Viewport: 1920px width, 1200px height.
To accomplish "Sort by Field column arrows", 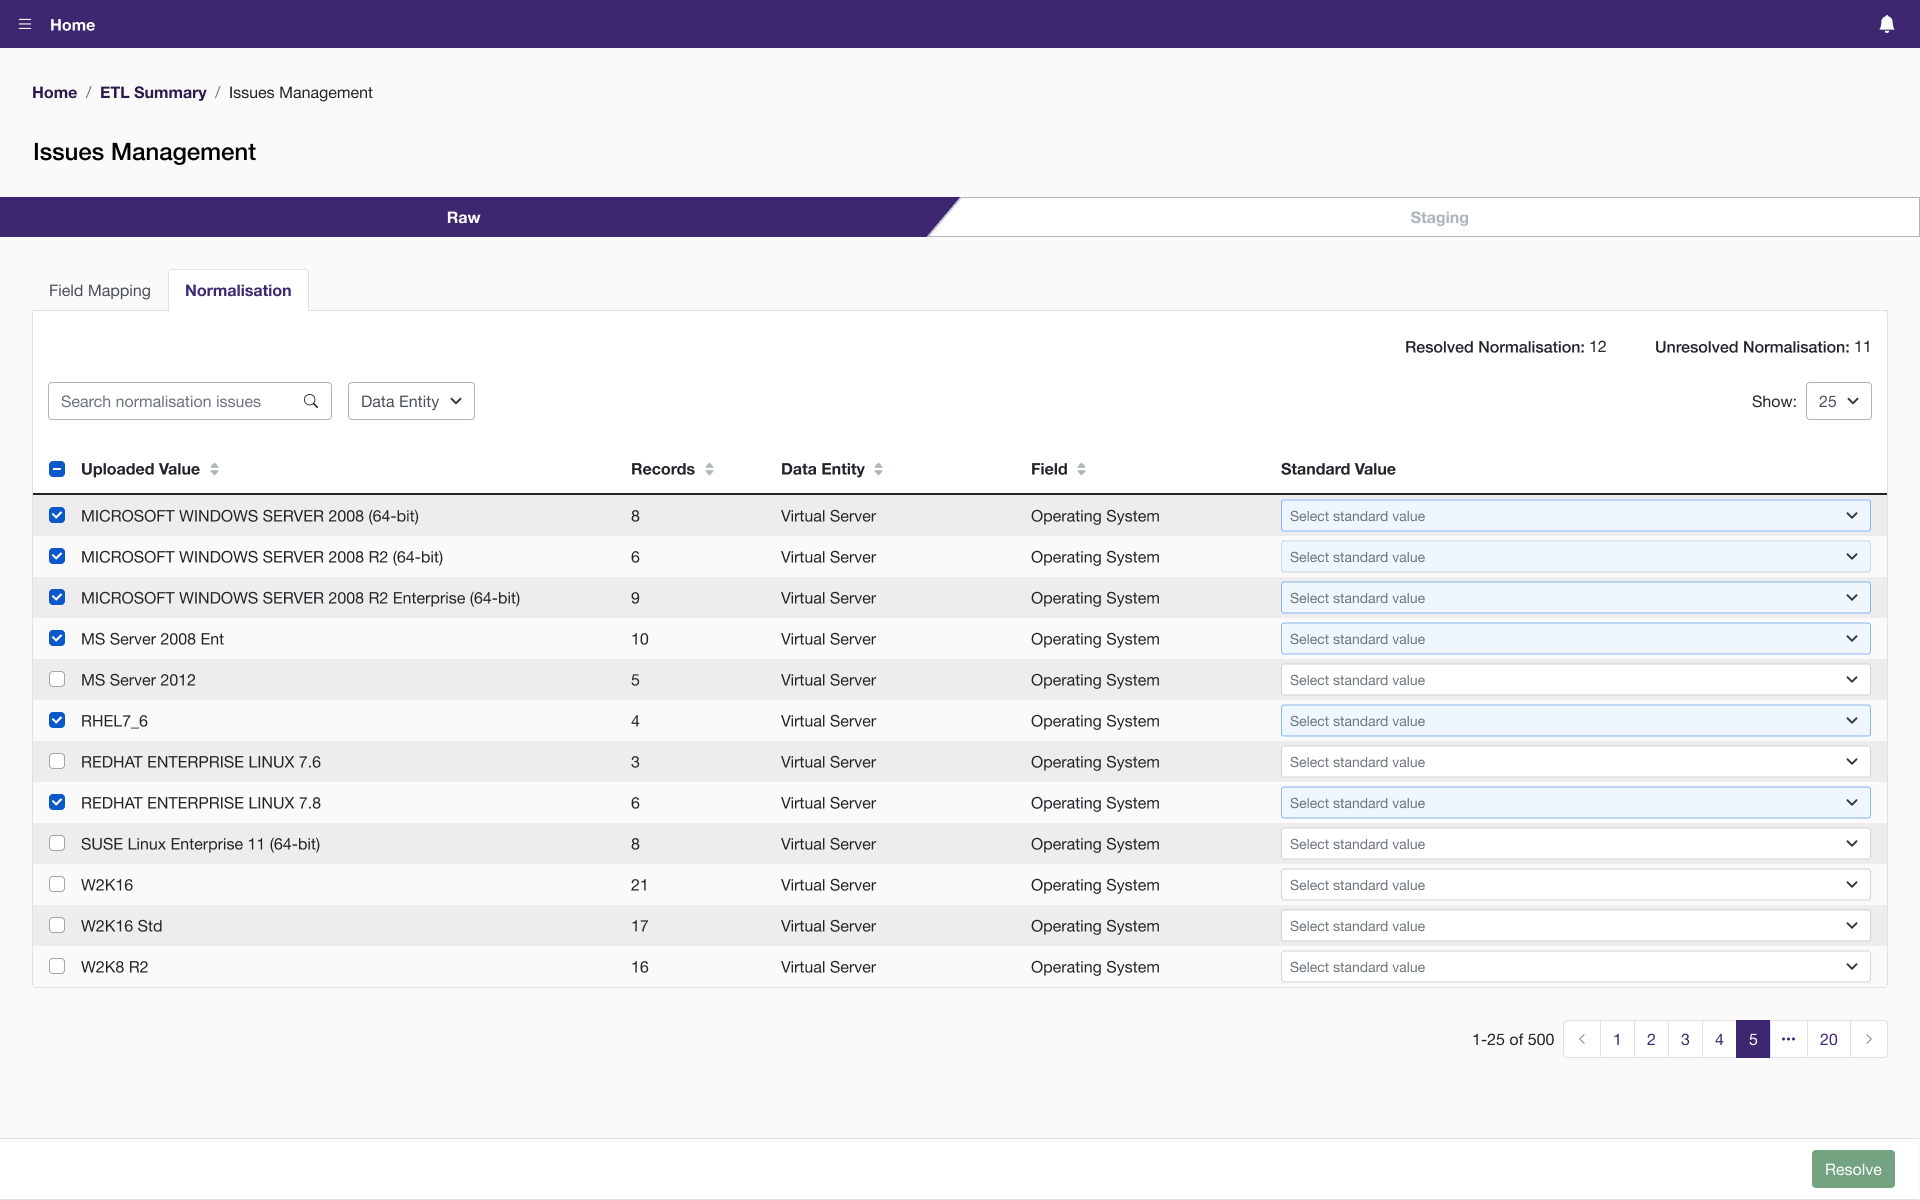I will pos(1081,469).
